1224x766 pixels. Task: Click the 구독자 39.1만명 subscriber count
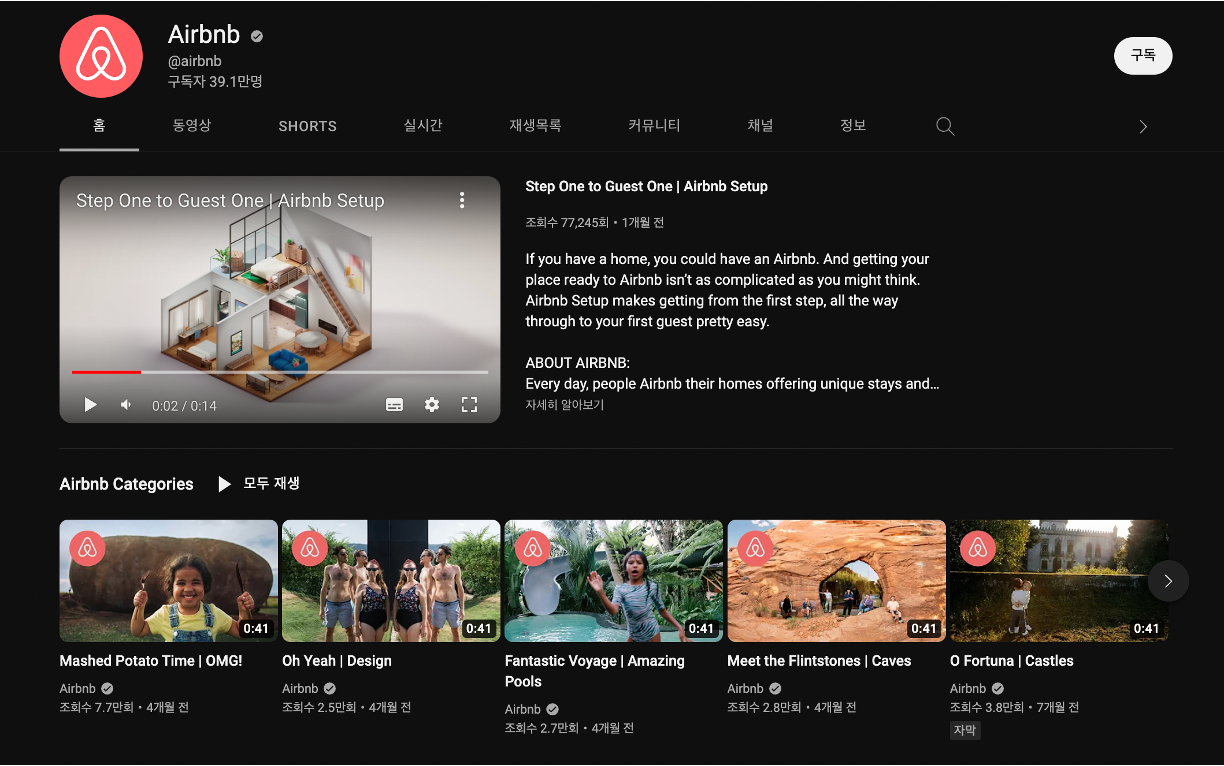click(x=215, y=81)
